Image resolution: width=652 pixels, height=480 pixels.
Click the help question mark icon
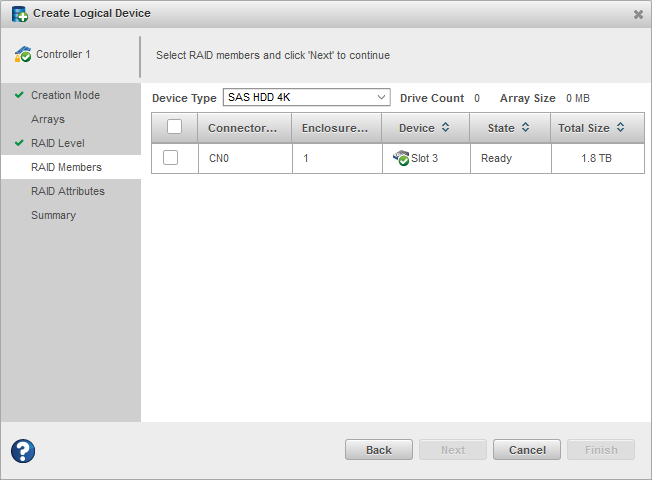coord(23,451)
